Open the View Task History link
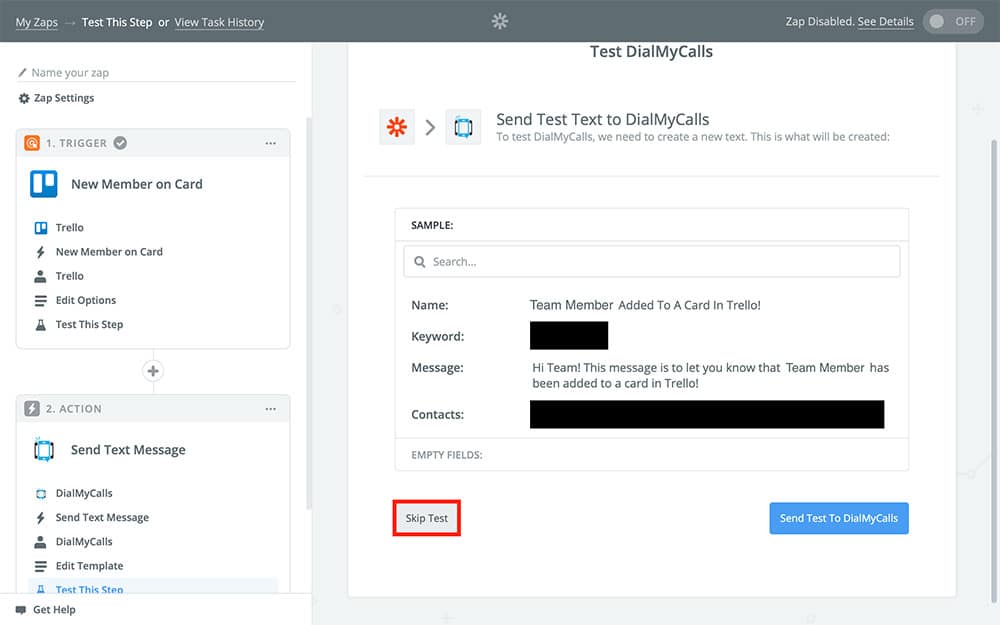The height and width of the screenshot is (625, 1000). click(x=219, y=22)
